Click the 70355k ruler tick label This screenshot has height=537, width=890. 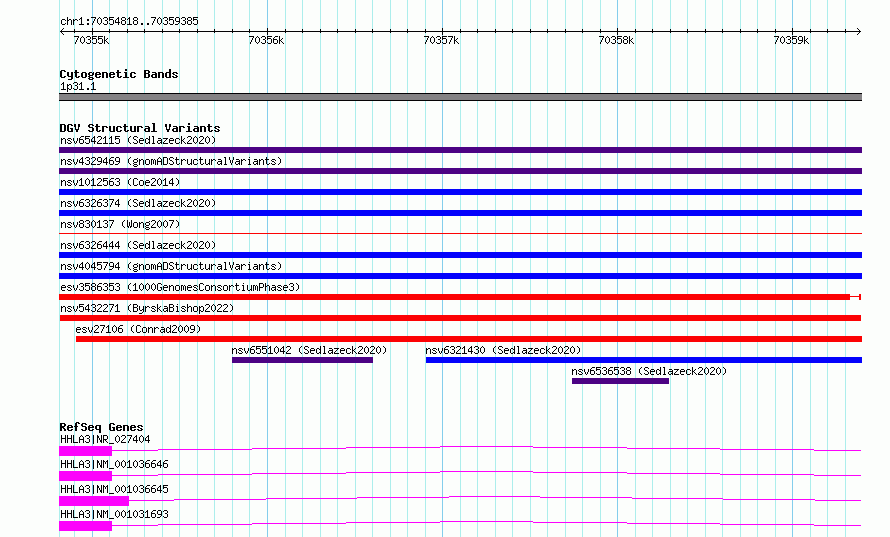pos(91,40)
